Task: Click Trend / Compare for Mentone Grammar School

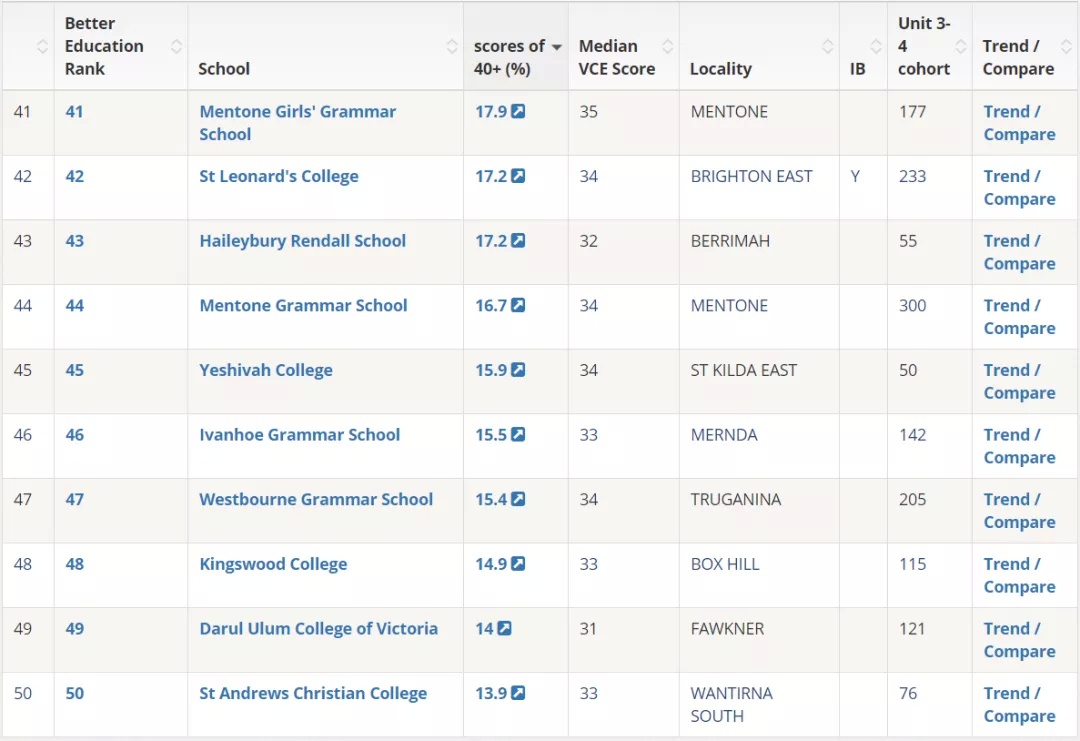Action: (1019, 317)
